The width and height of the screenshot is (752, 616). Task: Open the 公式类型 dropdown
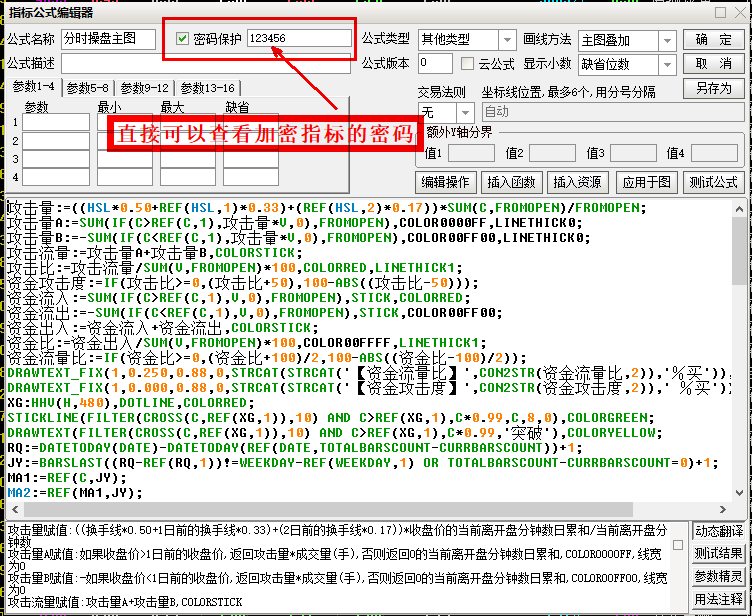[507, 40]
